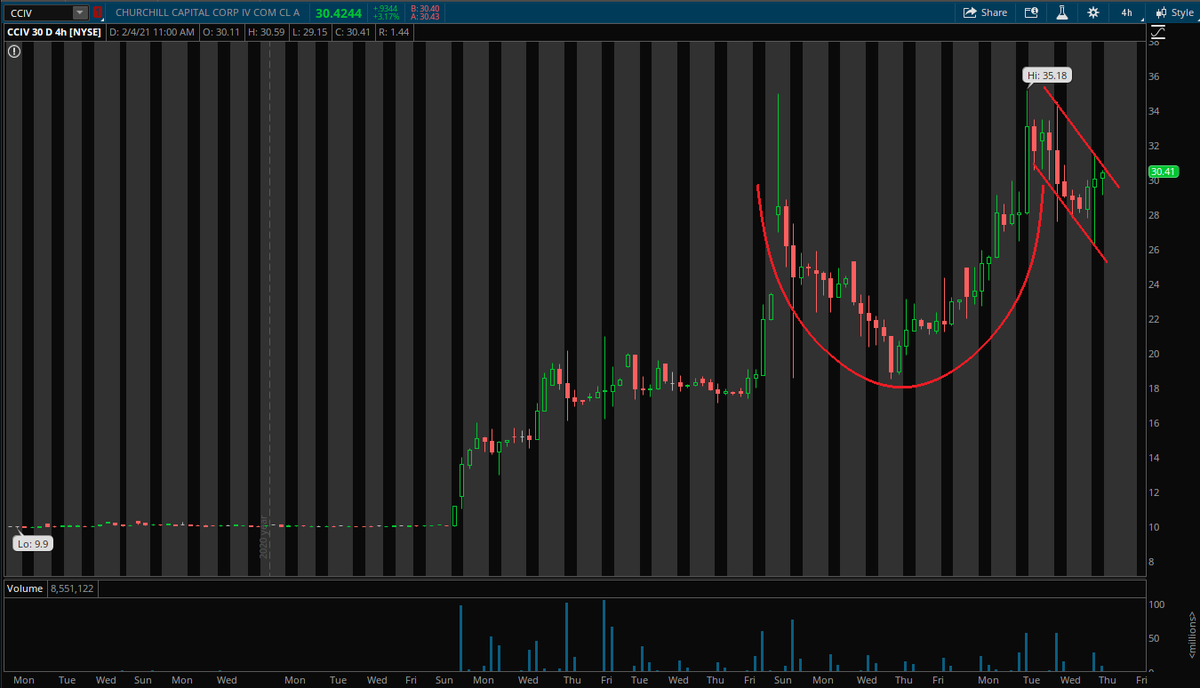Click the CCIV 30 D 4h [NYSE] label
The height and width of the screenshot is (688, 1200).
coord(52,33)
